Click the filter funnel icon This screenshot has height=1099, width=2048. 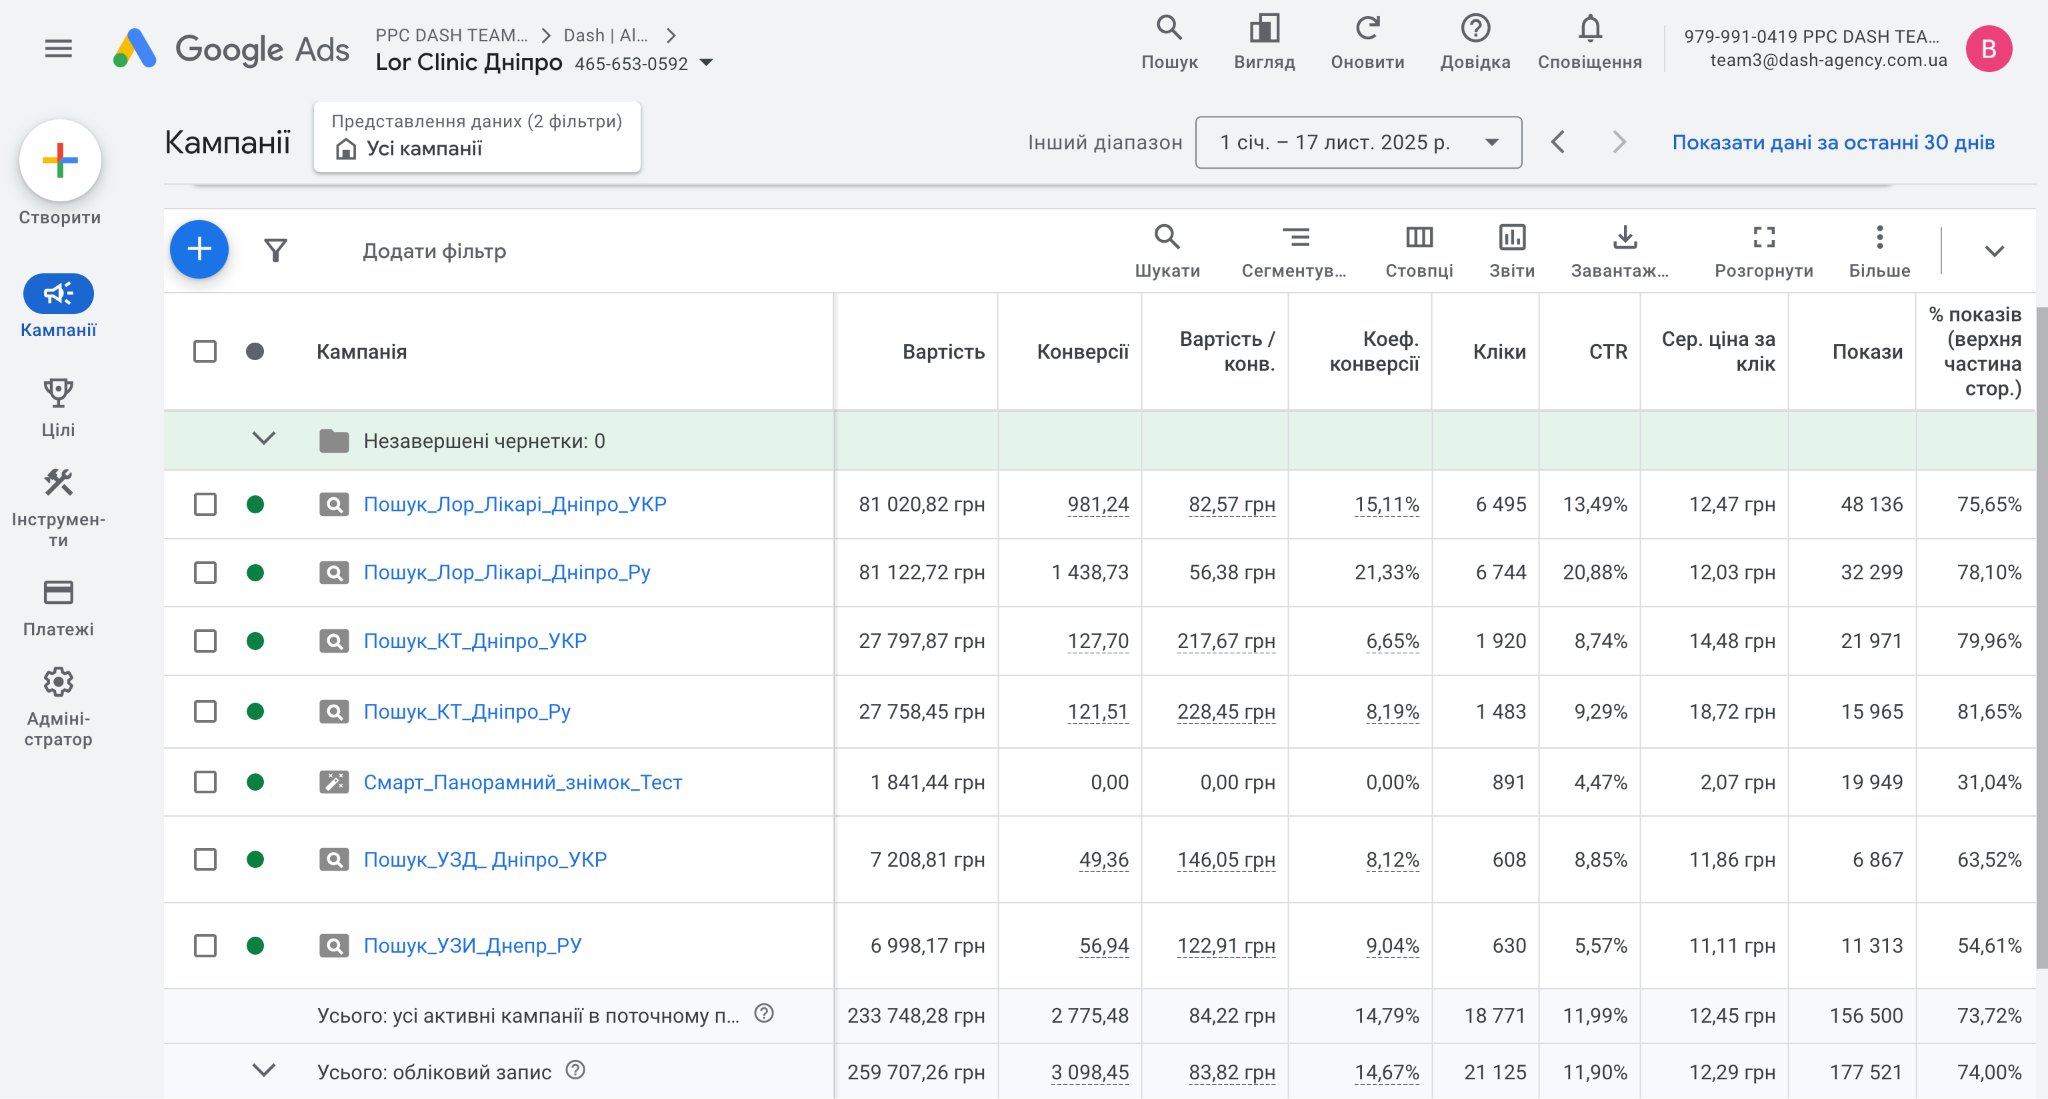[x=276, y=250]
